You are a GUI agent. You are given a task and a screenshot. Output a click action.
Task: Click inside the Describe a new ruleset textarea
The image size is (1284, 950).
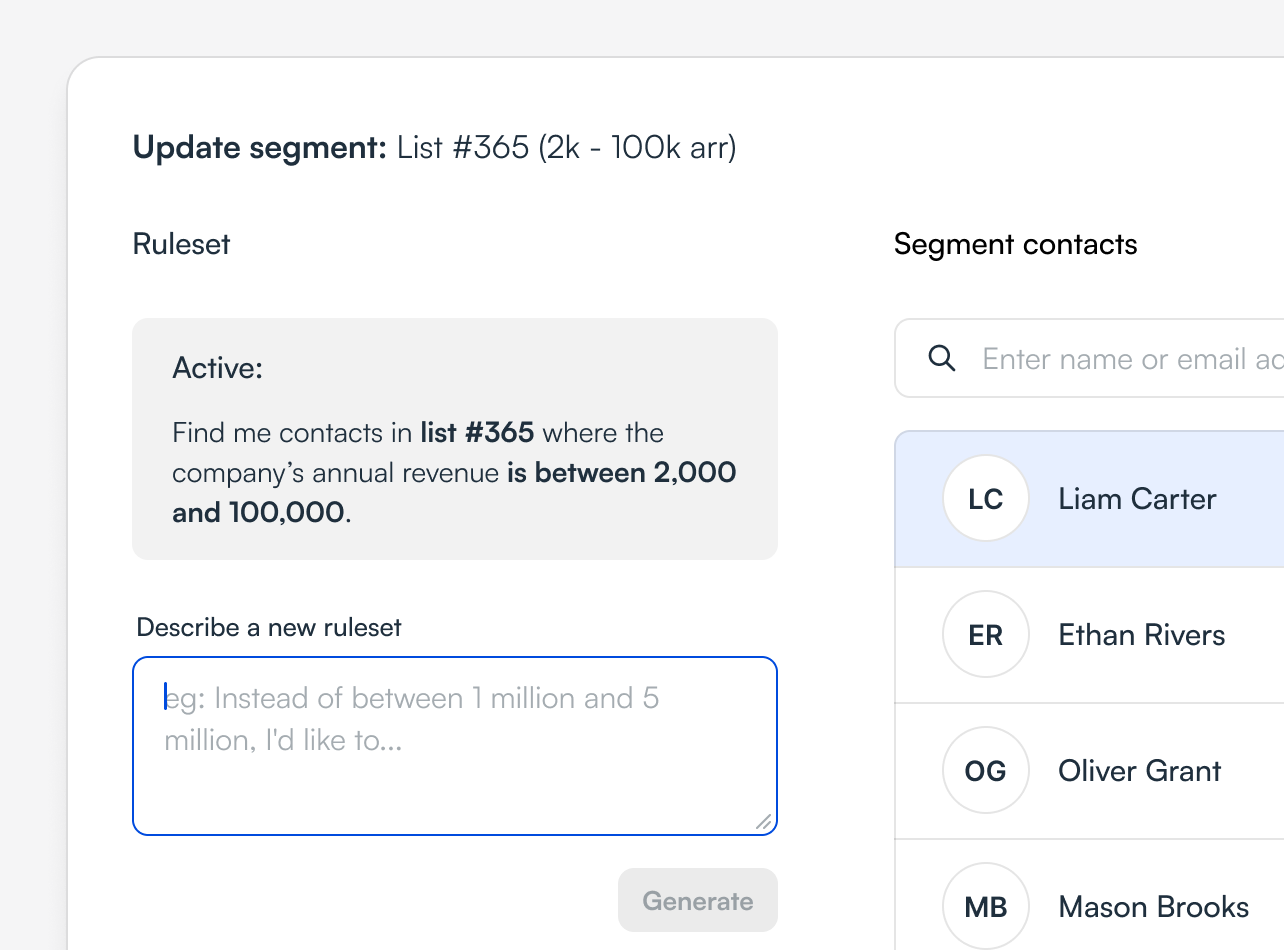coord(455,746)
